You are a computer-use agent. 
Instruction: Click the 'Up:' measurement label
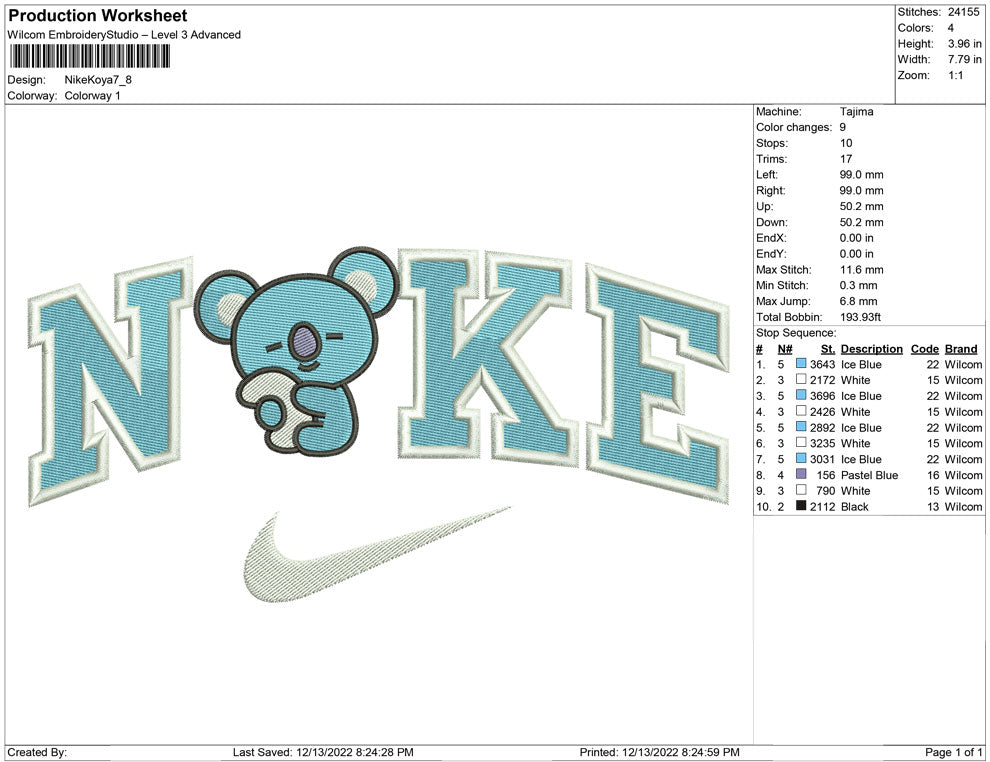pos(764,206)
